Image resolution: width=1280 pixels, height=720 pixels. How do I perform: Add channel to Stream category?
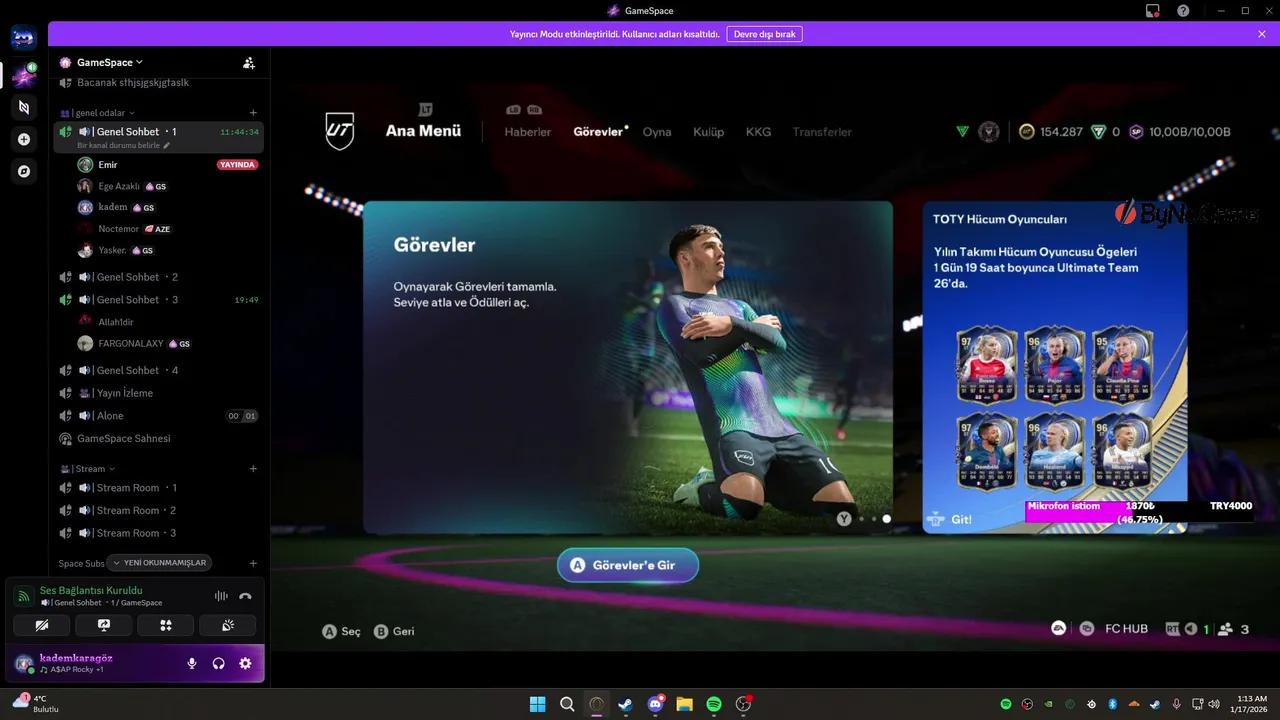coord(253,468)
